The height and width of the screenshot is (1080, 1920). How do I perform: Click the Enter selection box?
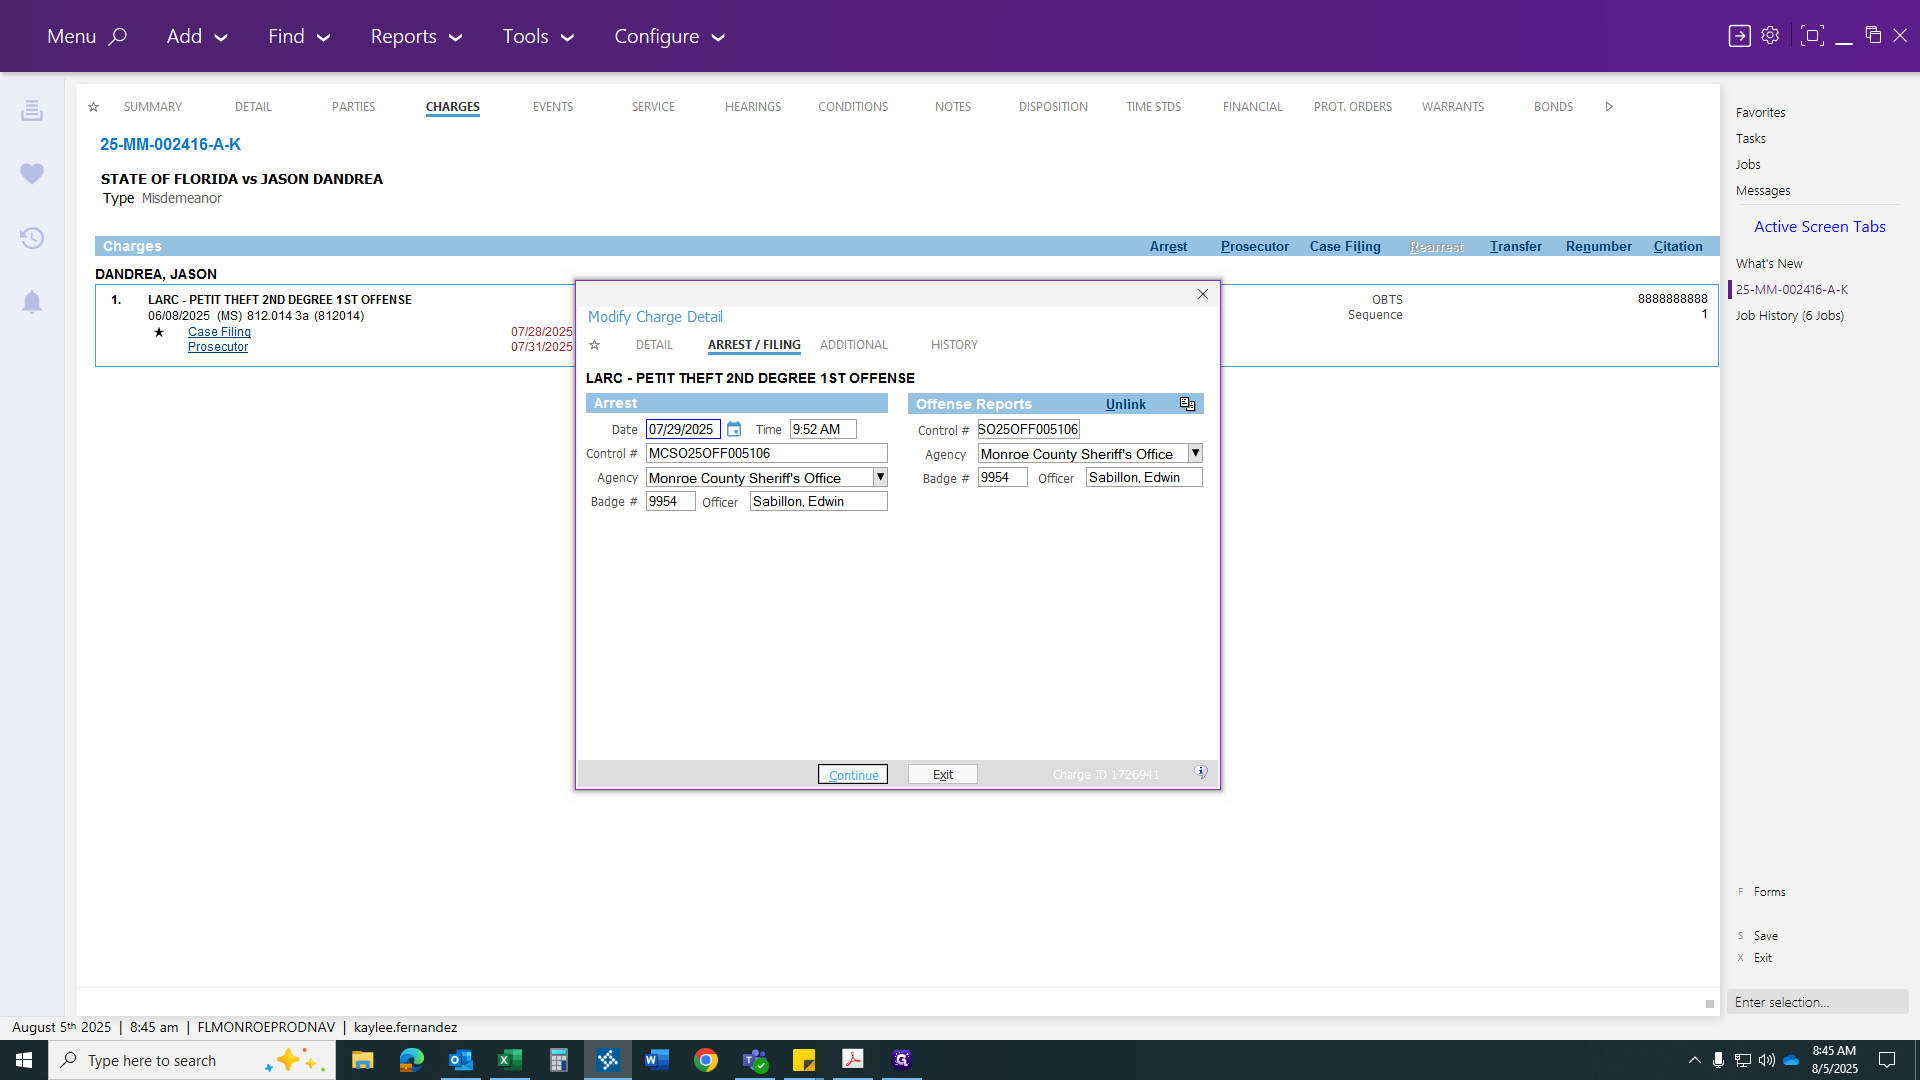[1817, 1002]
